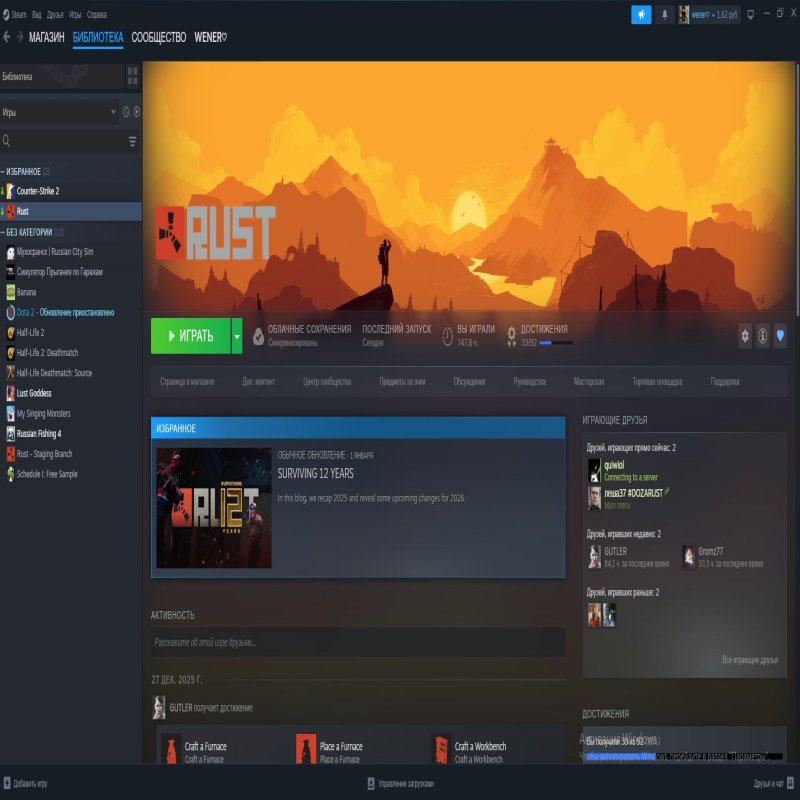
Task: Open dropdown arrow next to Играть
Action: [237, 336]
